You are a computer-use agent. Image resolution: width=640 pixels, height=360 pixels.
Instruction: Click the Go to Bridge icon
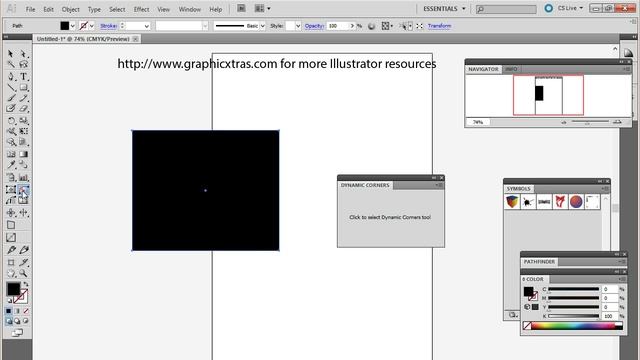[241, 8]
